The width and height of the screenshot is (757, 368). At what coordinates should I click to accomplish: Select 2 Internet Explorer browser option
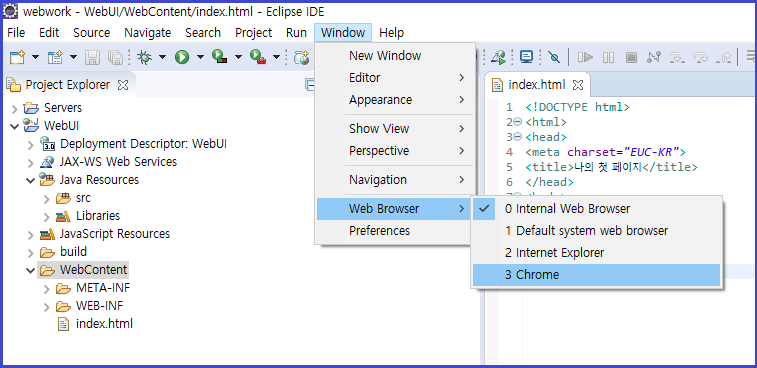point(597,253)
